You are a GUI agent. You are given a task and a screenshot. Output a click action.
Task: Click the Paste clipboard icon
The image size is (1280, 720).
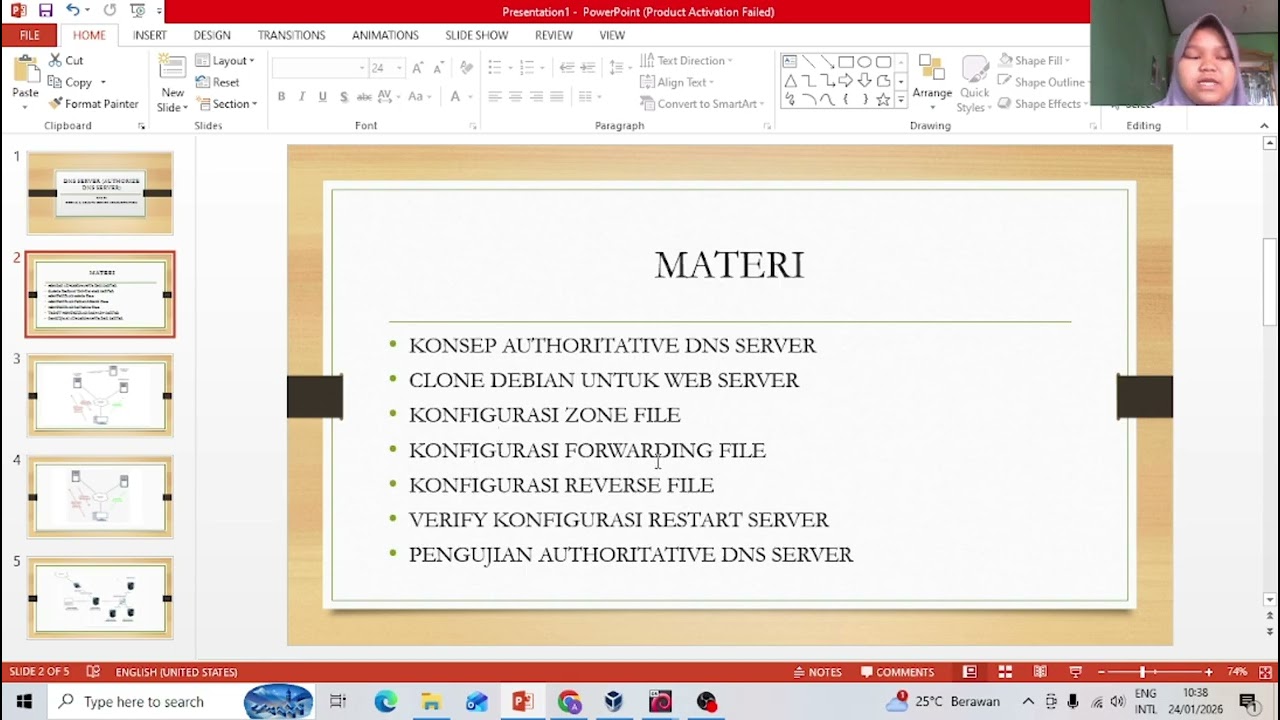[25, 70]
